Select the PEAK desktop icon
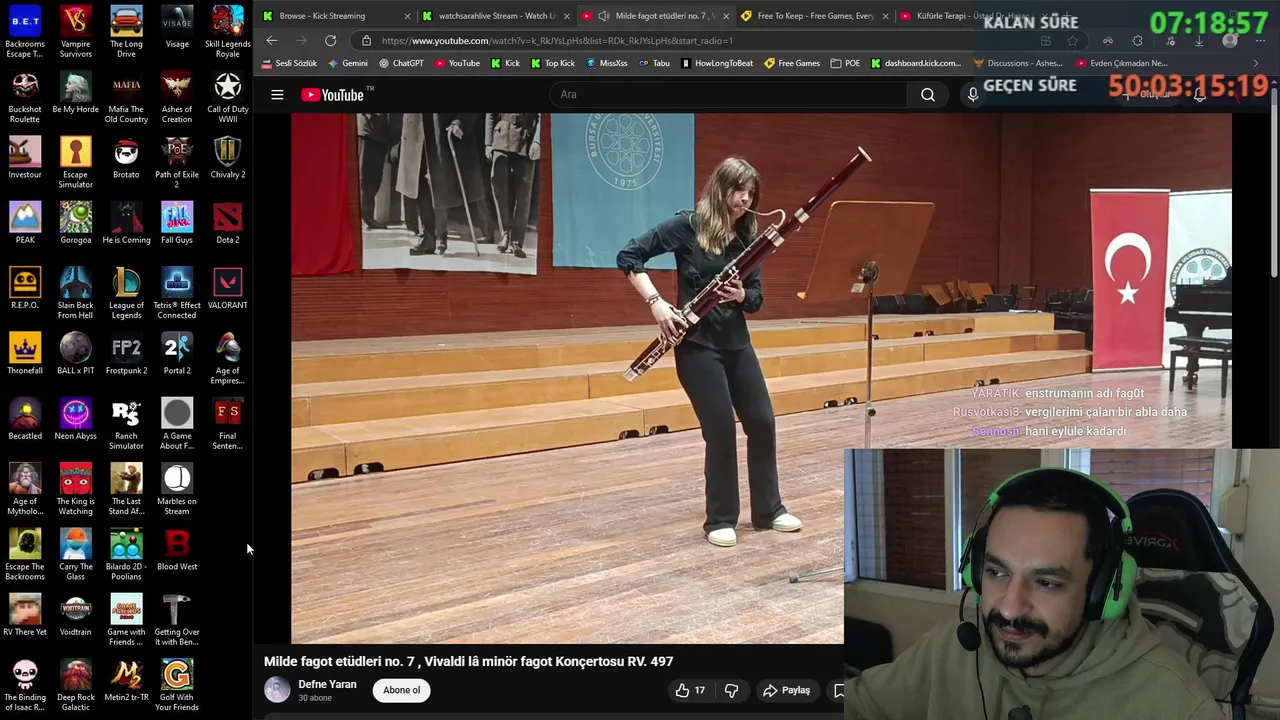1280x720 pixels. tap(25, 223)
